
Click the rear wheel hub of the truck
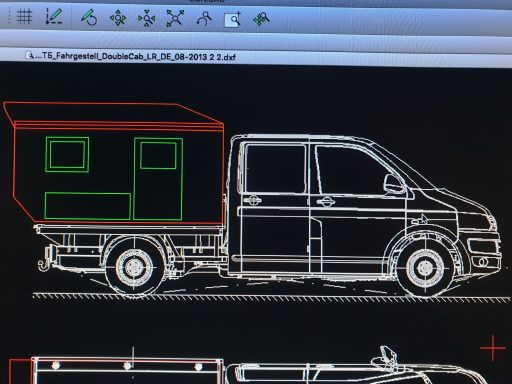point(135,267)
